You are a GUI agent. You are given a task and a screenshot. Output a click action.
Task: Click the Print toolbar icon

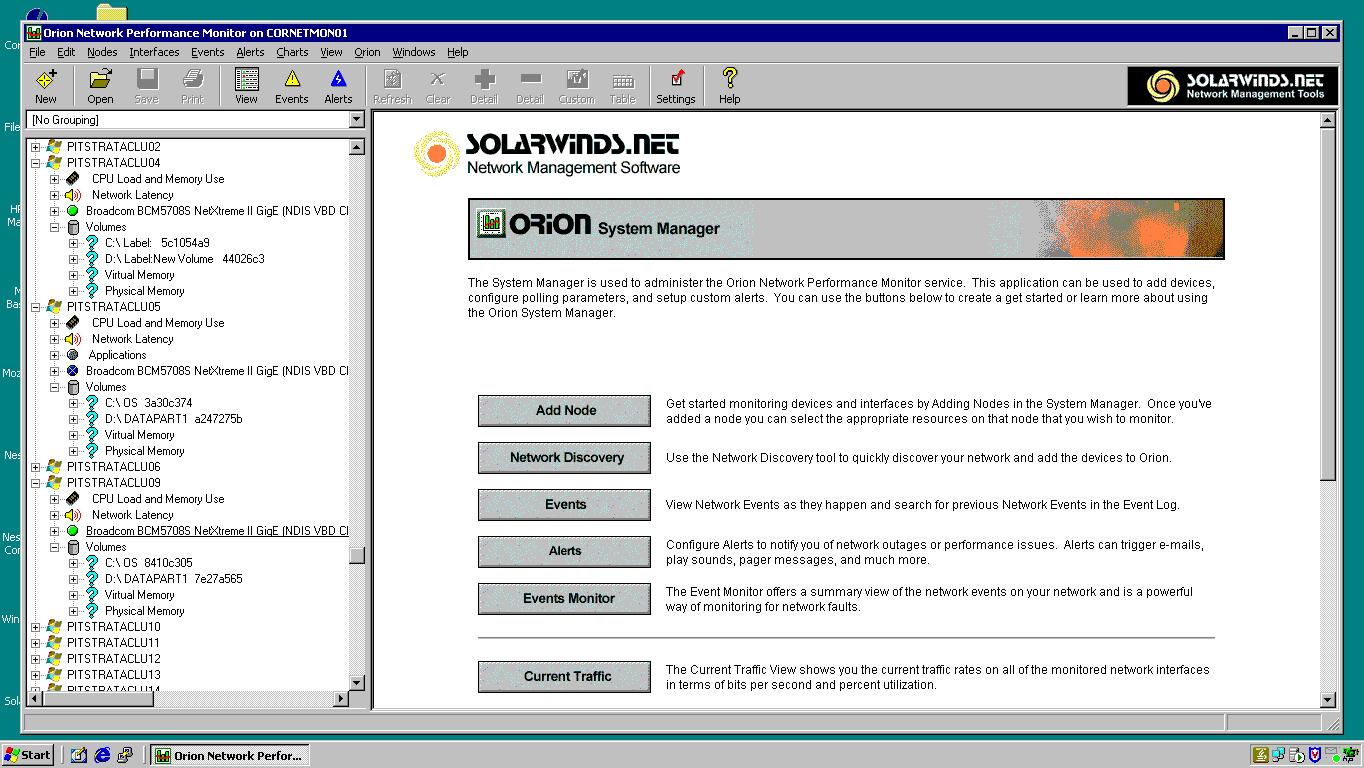tap(192, 86)
